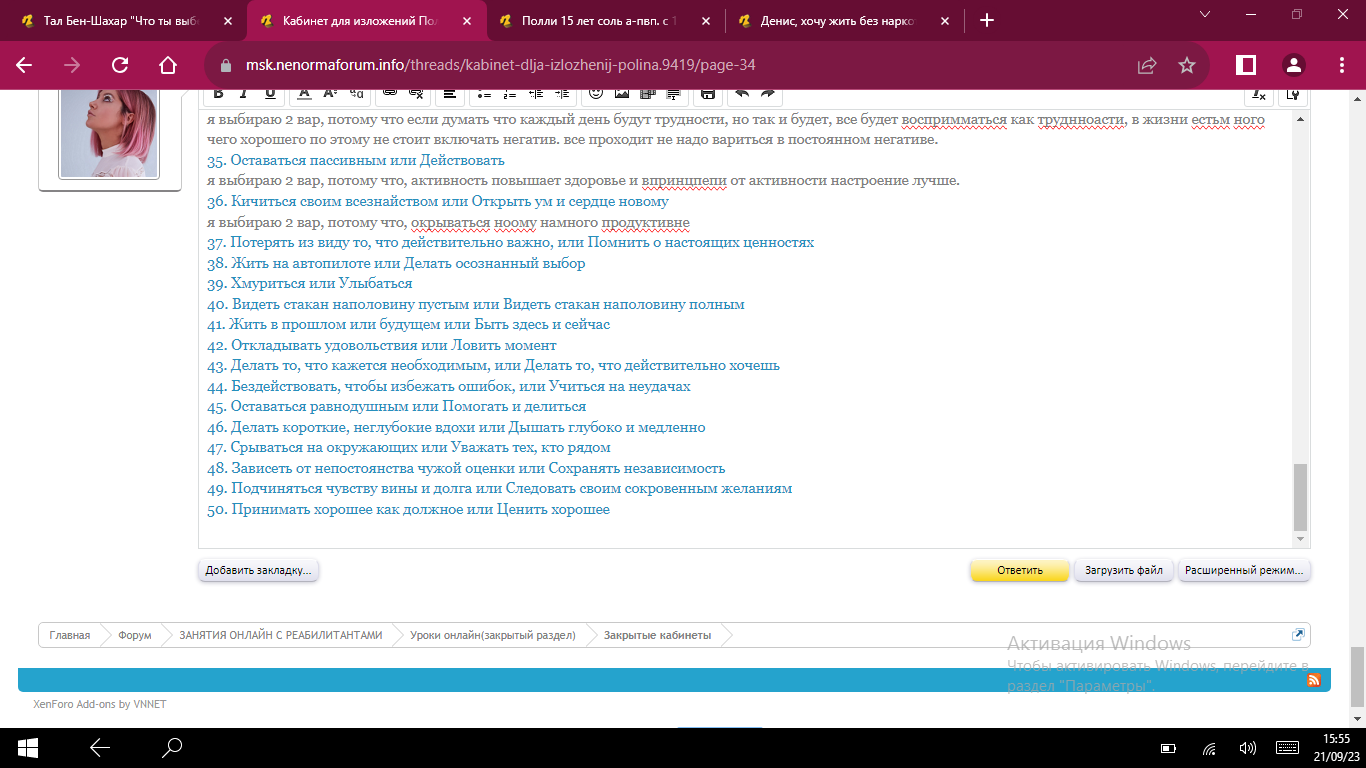This screenshot has height=768, width=1366.
Task: Open Chrome's three-dot menu
Action: (x=1341, y=65)
